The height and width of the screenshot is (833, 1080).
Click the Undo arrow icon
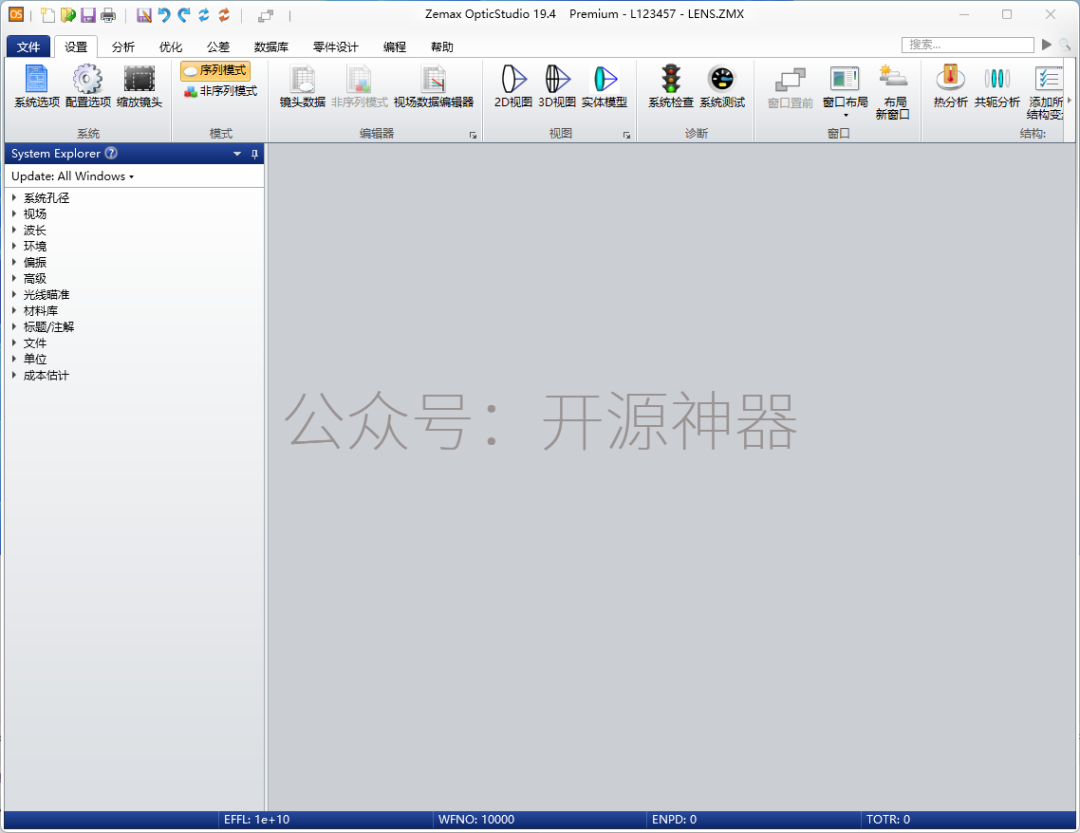point(164,14)
